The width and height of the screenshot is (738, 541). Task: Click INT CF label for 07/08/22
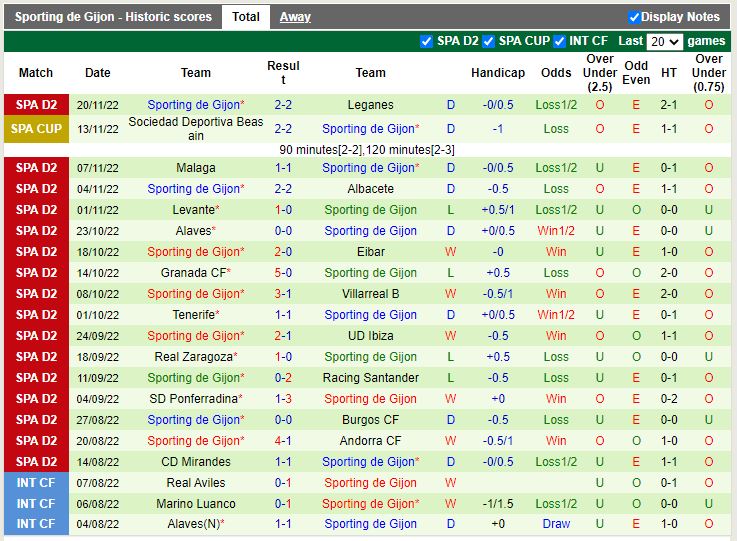point(36,483)
